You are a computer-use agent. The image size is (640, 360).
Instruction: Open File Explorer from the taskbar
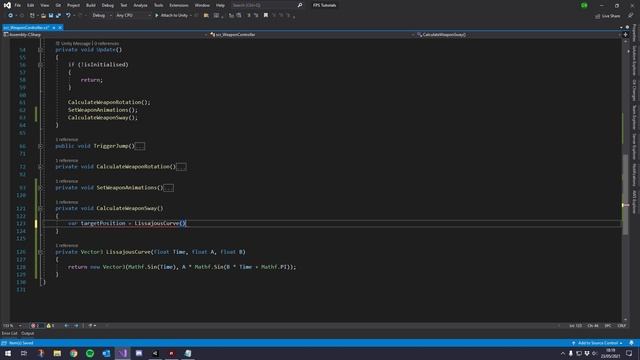point(57,353)
